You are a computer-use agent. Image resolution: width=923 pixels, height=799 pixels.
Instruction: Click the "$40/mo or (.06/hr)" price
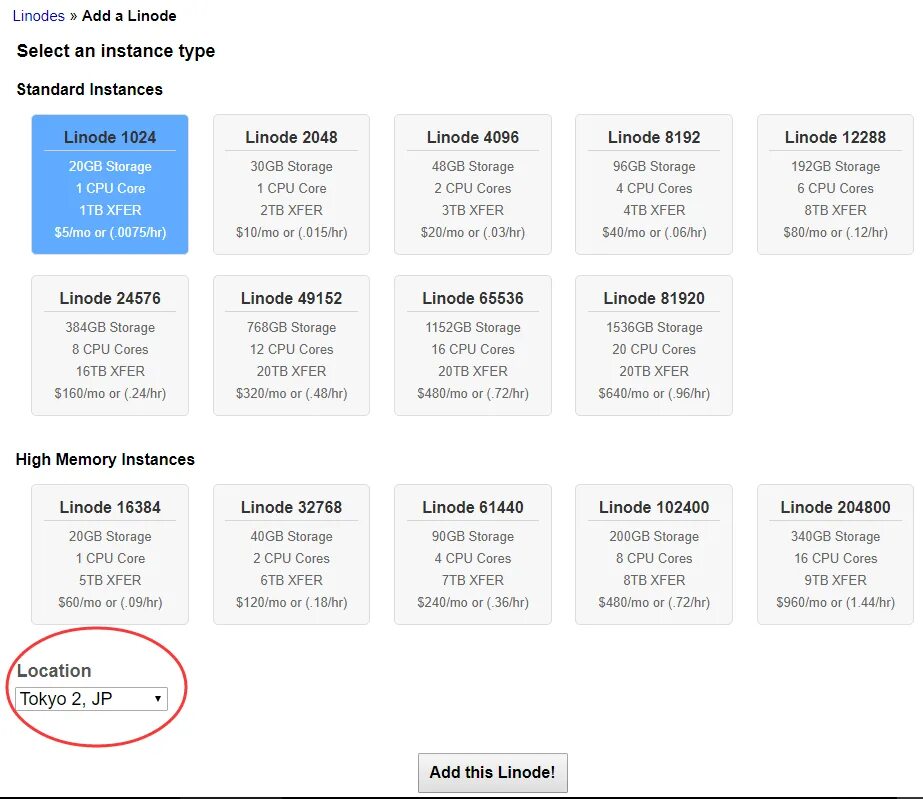point(654,233)
